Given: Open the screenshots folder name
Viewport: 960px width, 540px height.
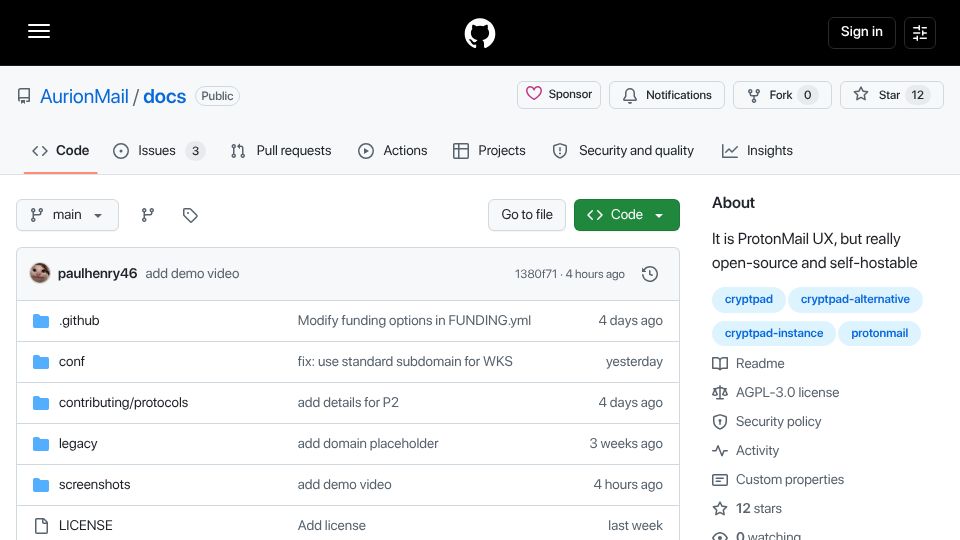Looking at the screenshot, I should [94, 485].
